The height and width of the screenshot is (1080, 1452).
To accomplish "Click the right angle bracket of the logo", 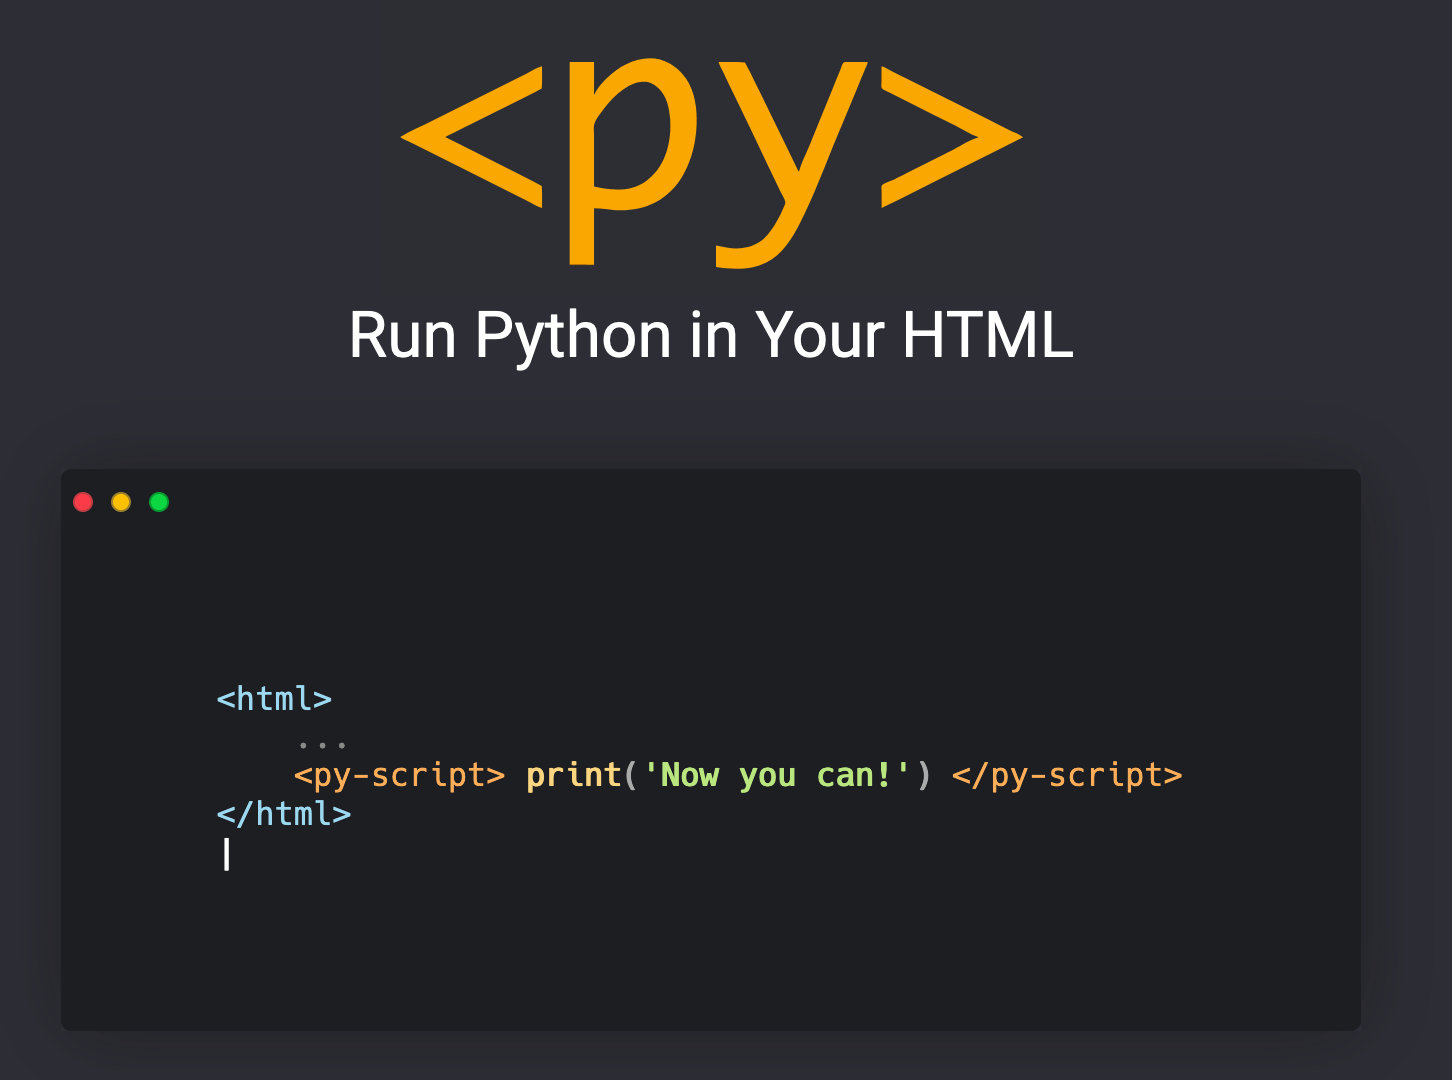I will [x=950, y=135].
